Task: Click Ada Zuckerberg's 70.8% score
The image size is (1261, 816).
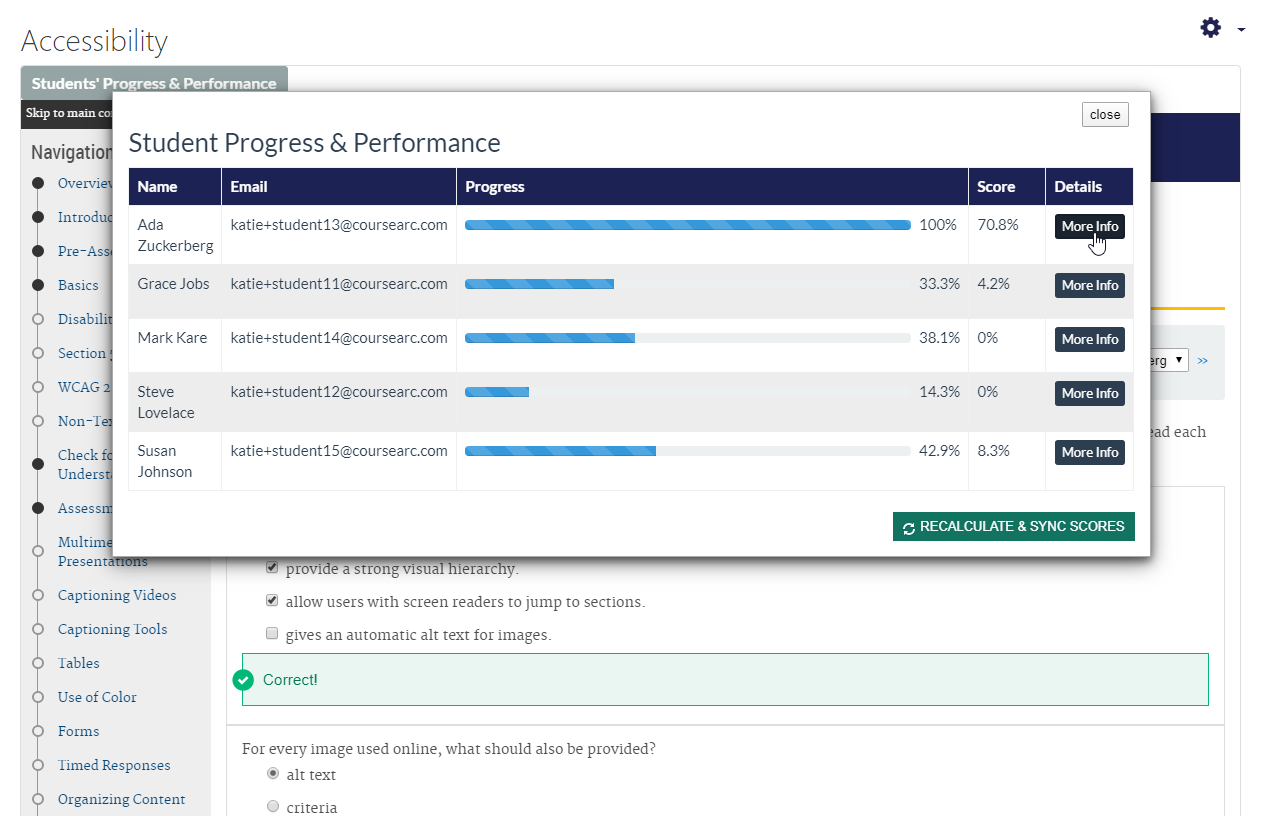Action: coord(998,225)
